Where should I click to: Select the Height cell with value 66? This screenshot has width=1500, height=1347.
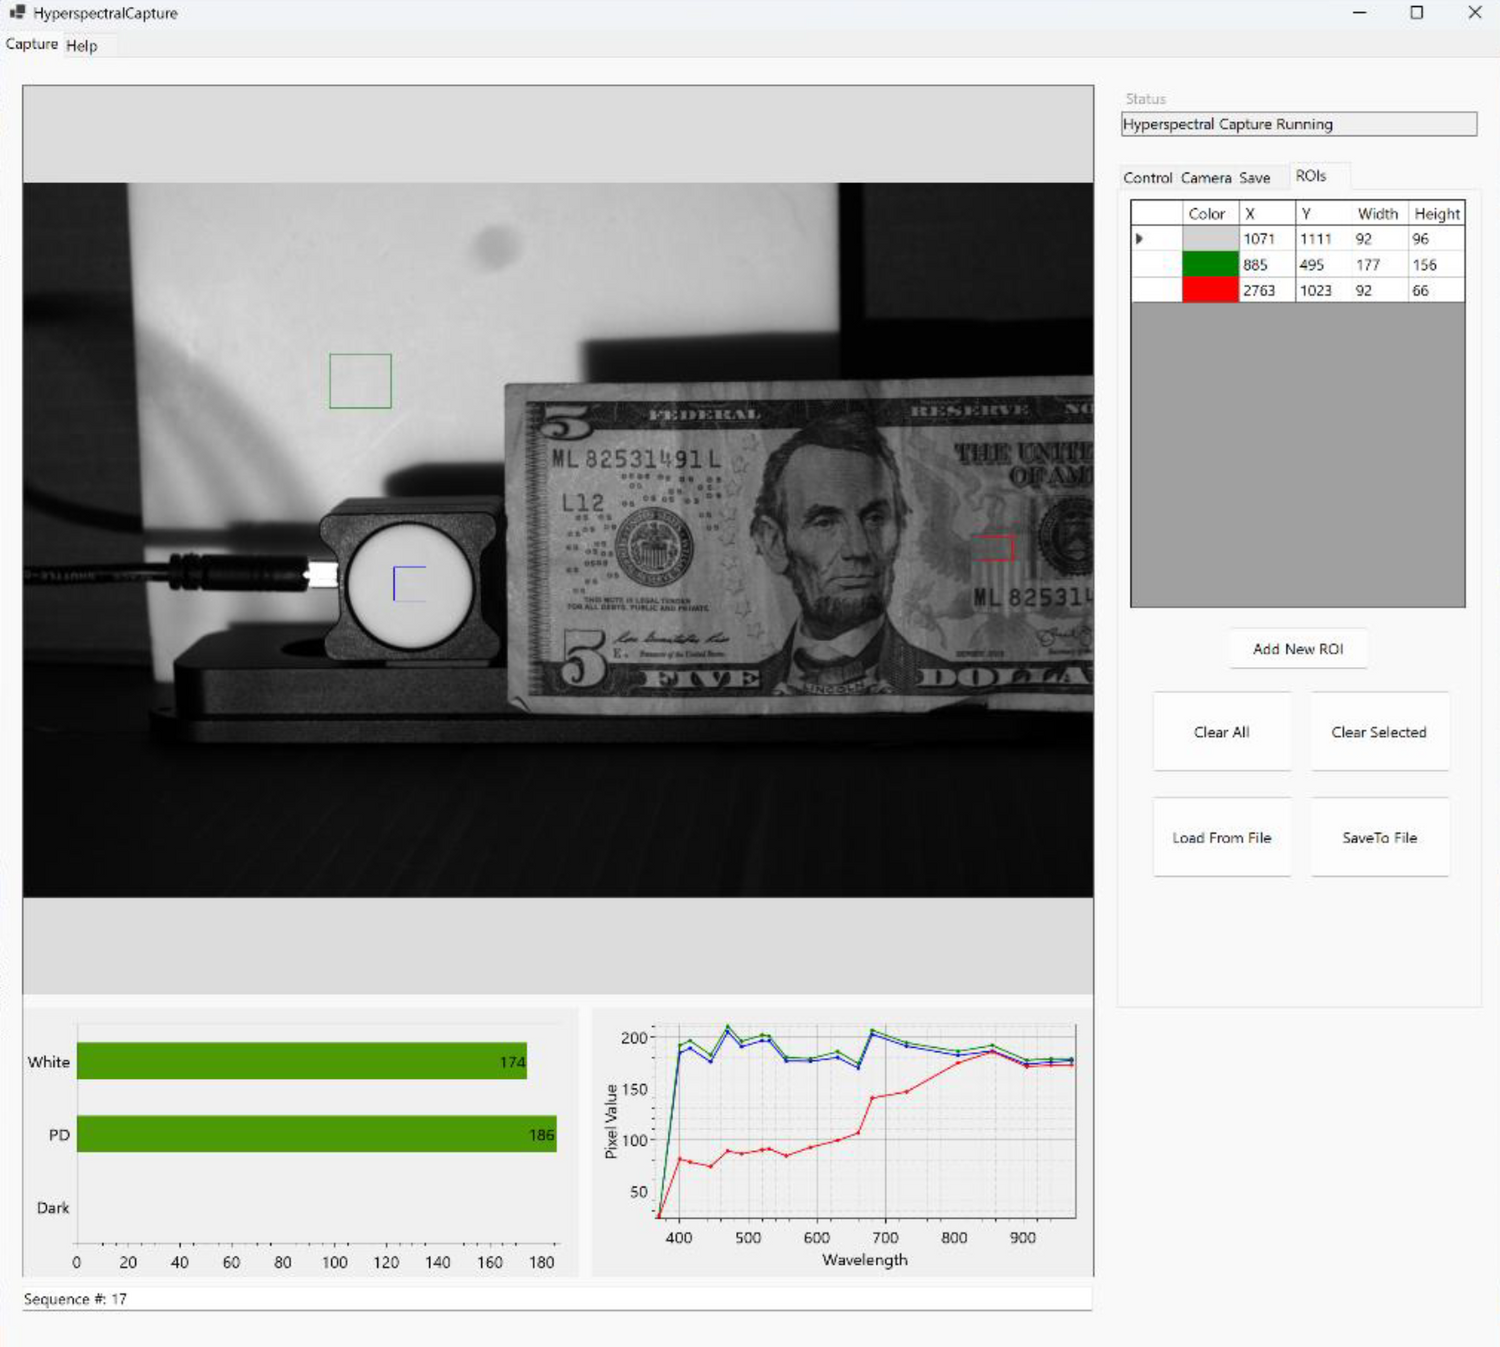click(1437, 290)
